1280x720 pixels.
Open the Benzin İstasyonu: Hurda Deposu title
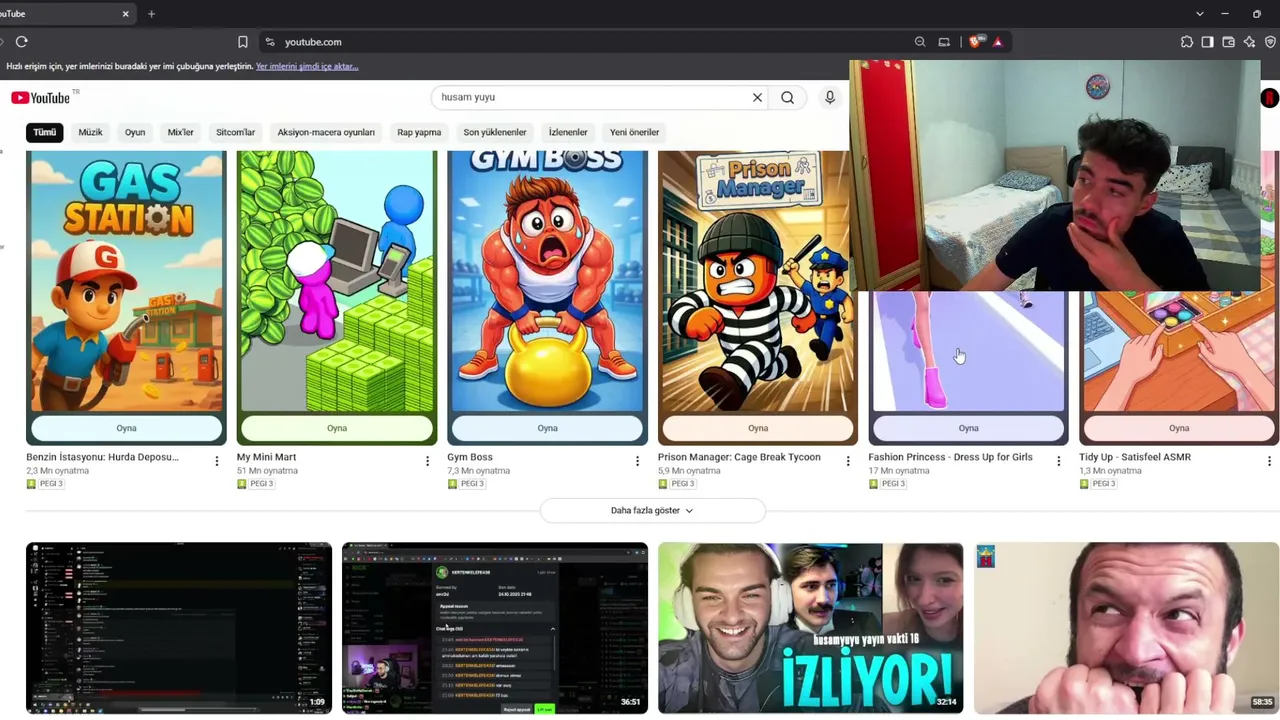pos(102,457)
